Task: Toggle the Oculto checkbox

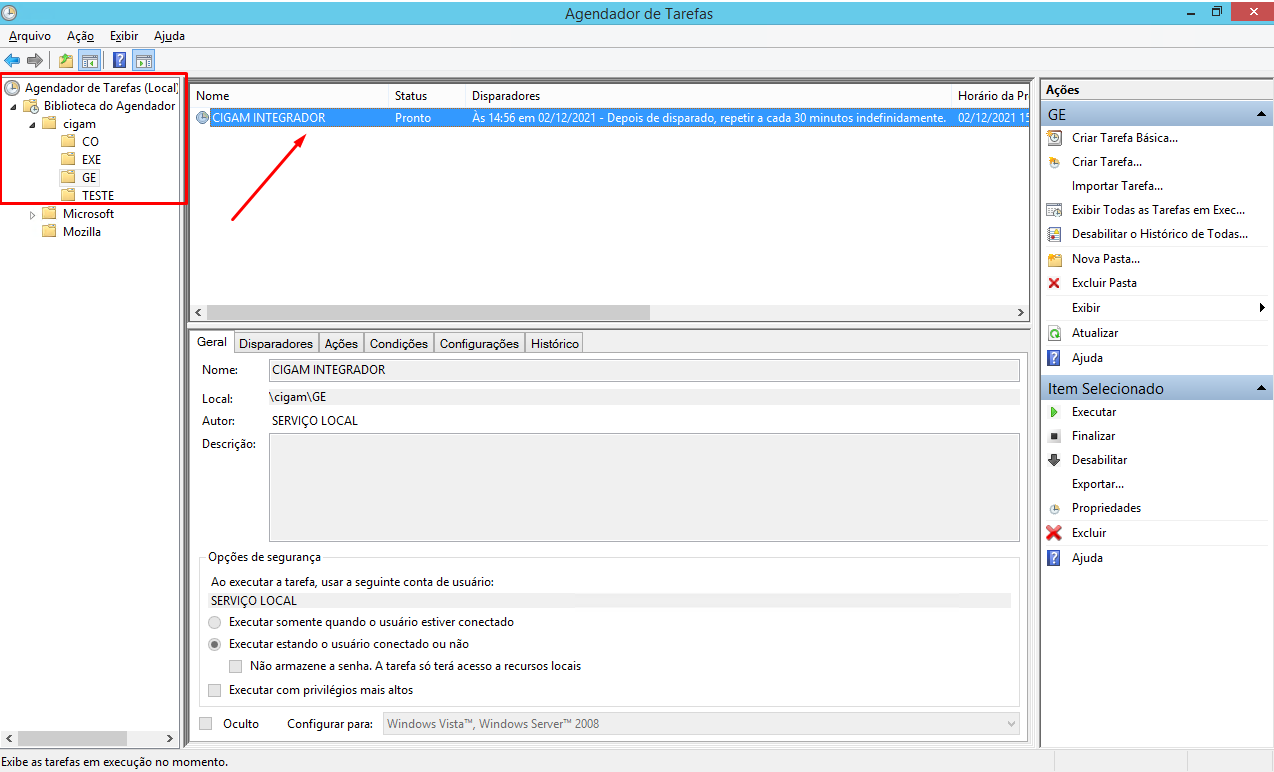Action: [206, 723]
